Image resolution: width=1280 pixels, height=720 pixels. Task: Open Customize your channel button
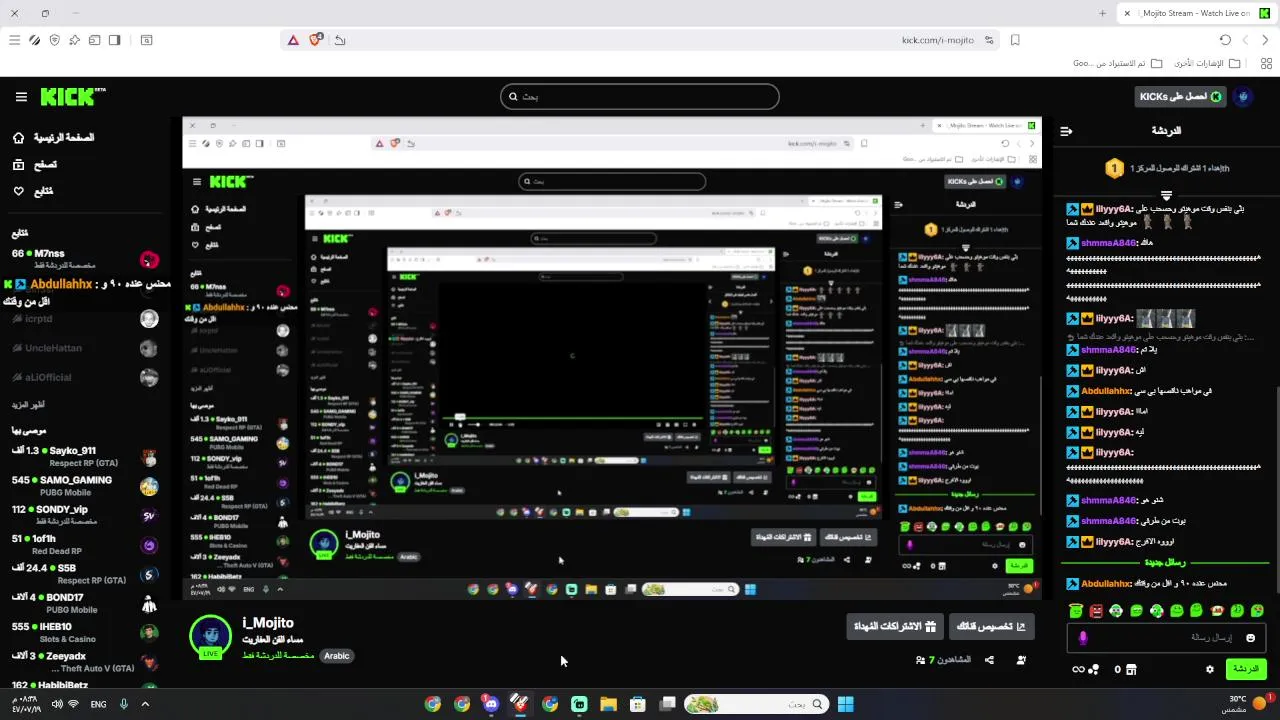tap(991, 627)
